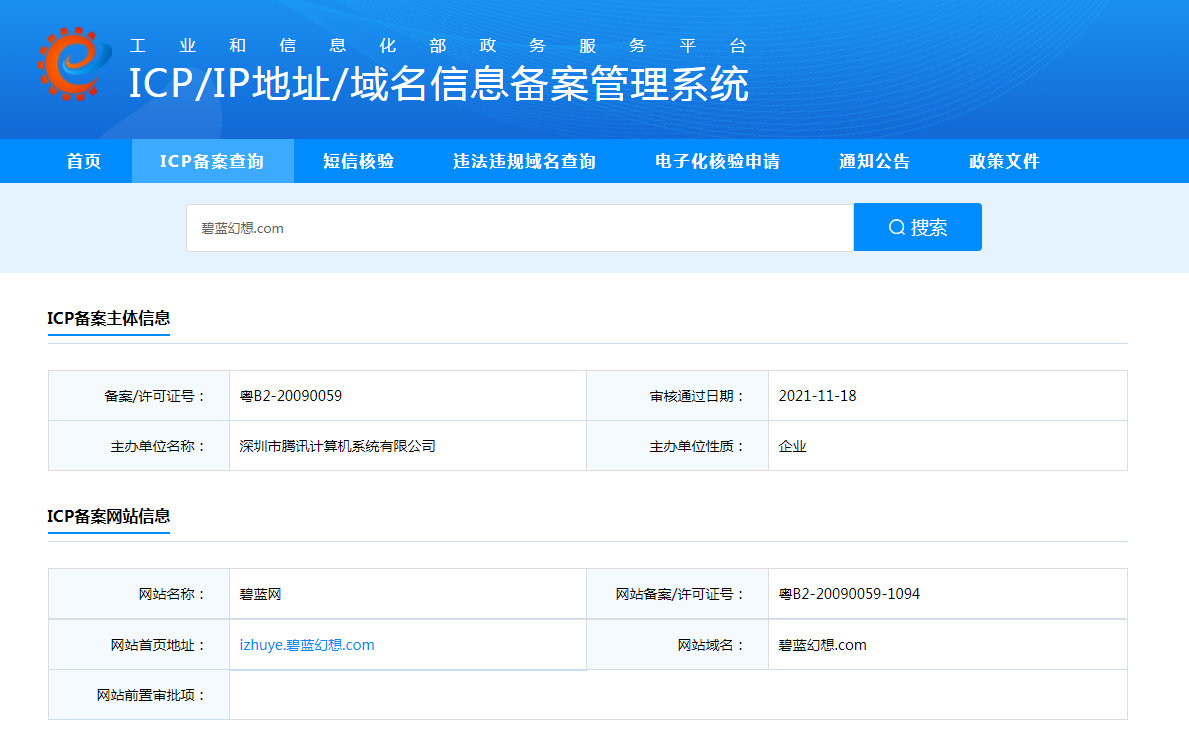1189x738 pixels.
Task: Open the 政策文件 policy documents
Action: point(1004,160)
